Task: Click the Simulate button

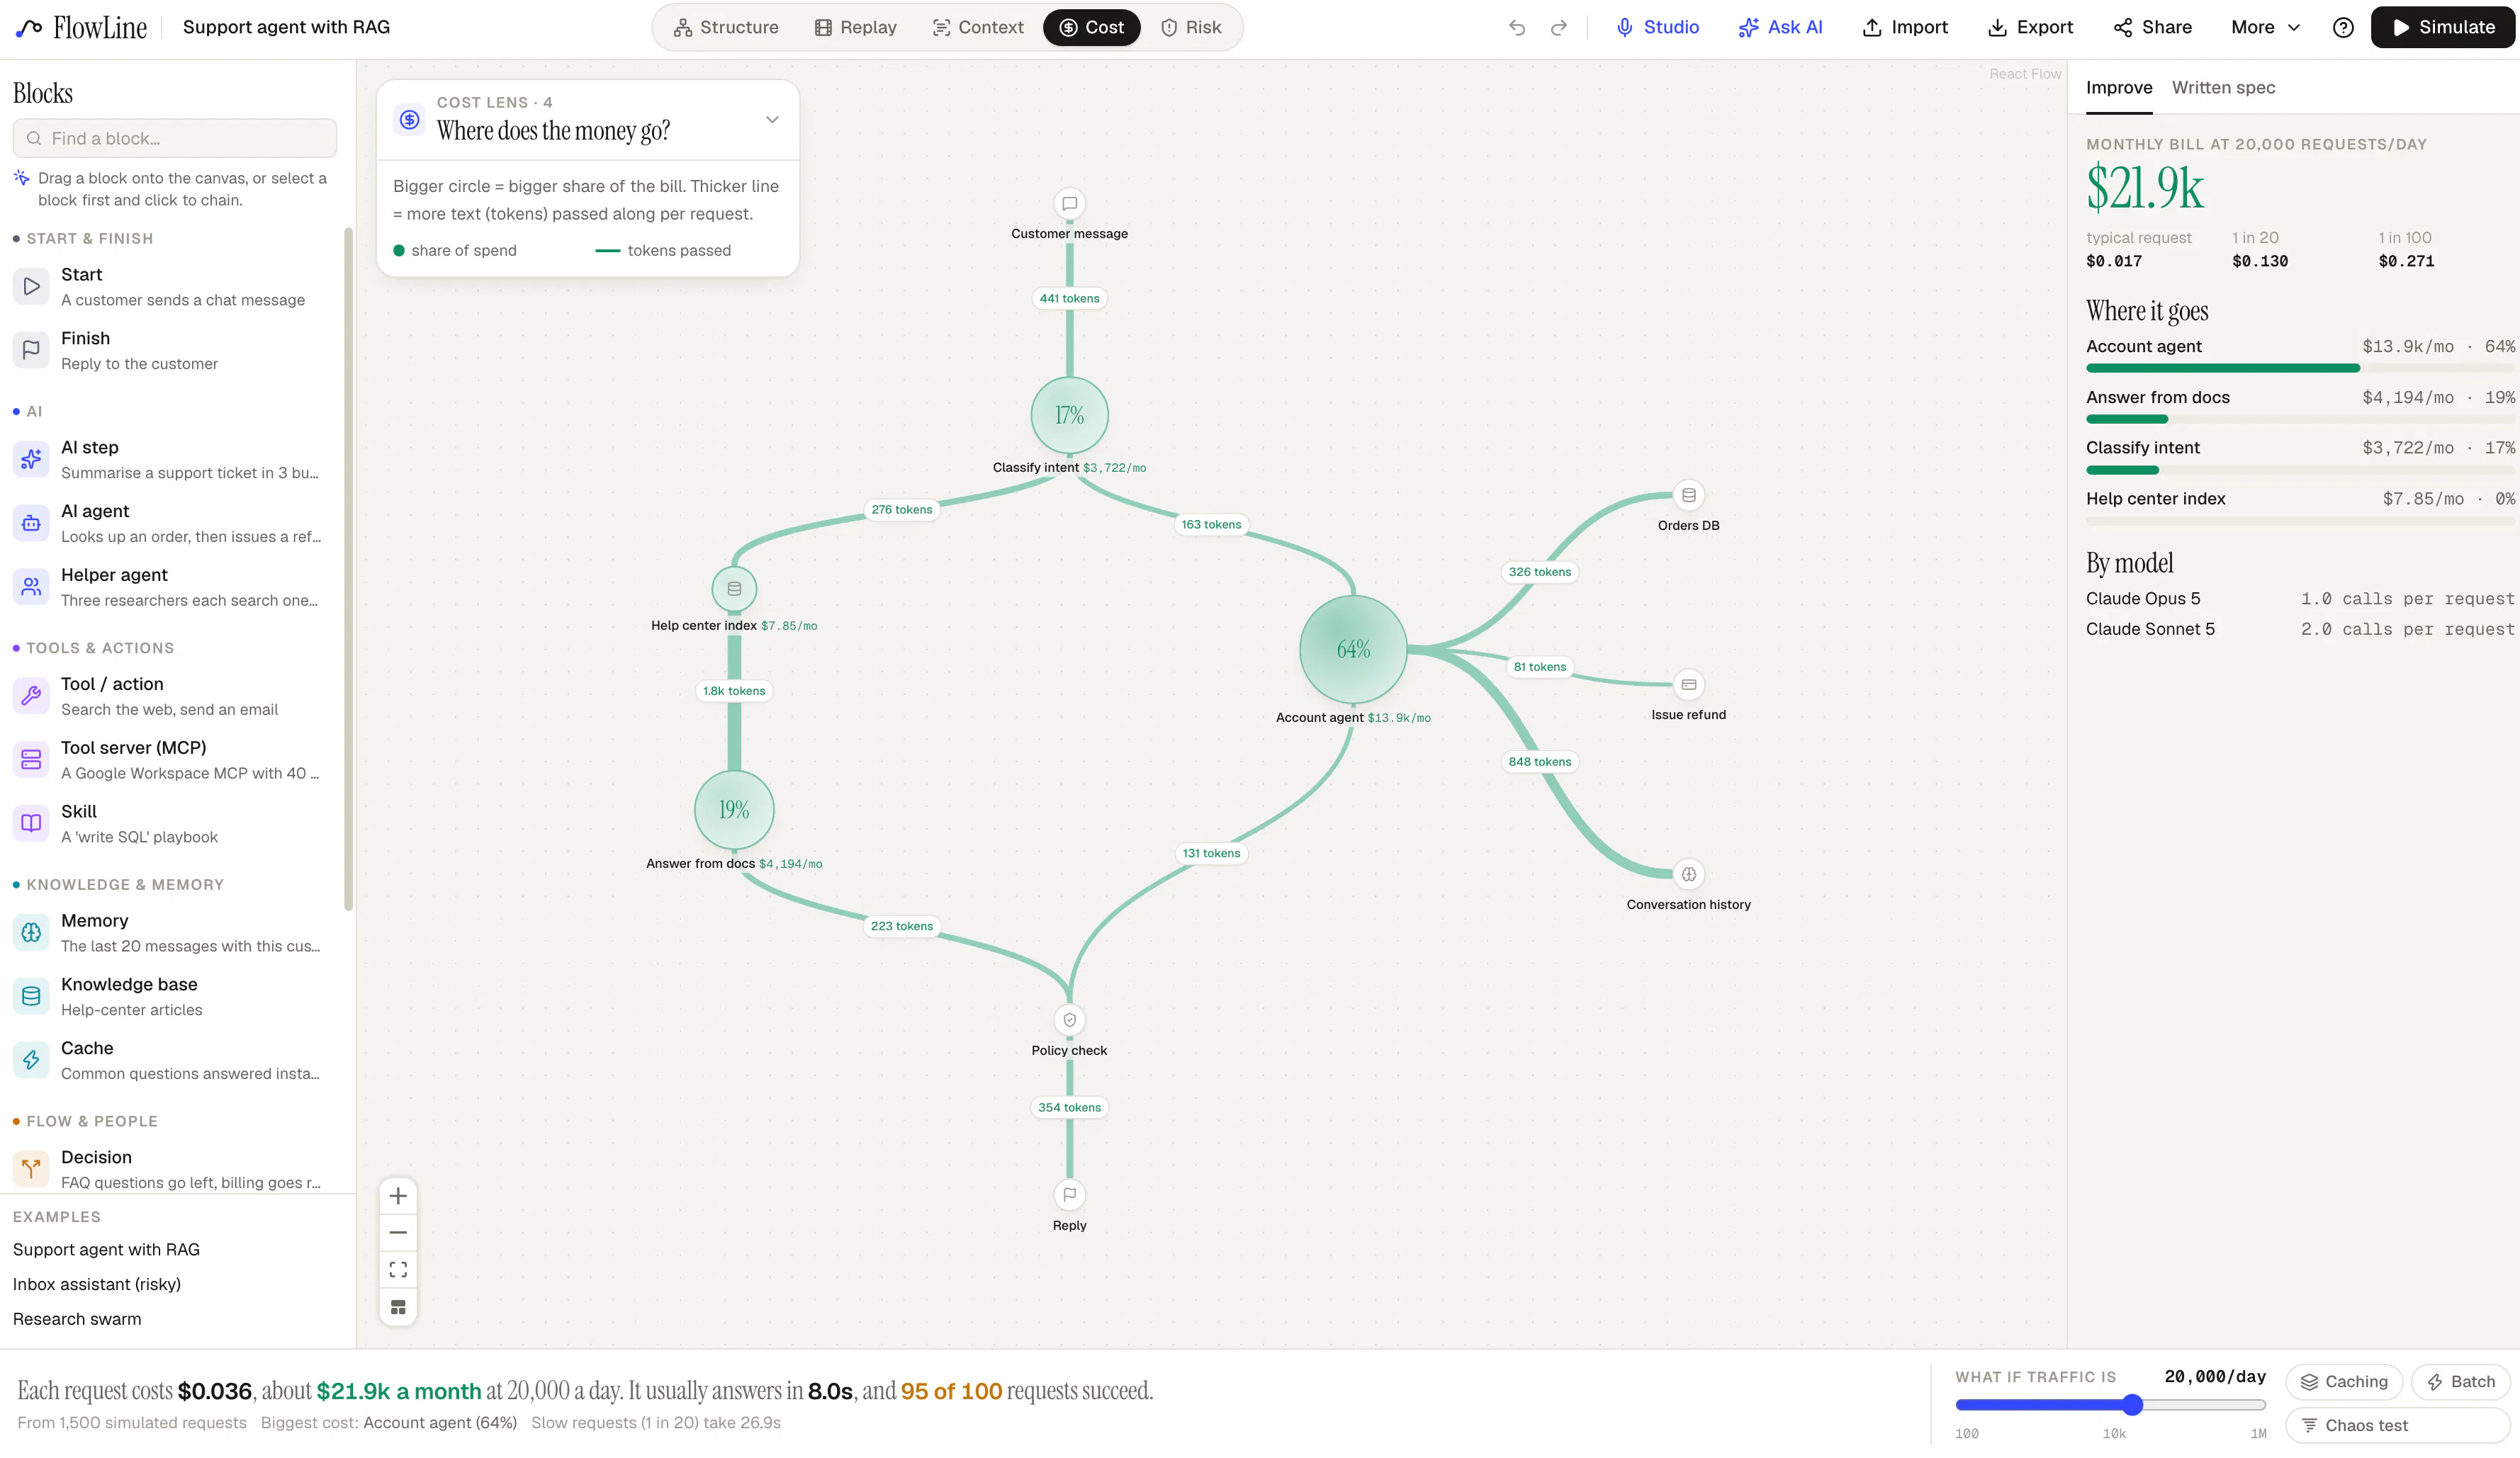Action: point(2442,27)
